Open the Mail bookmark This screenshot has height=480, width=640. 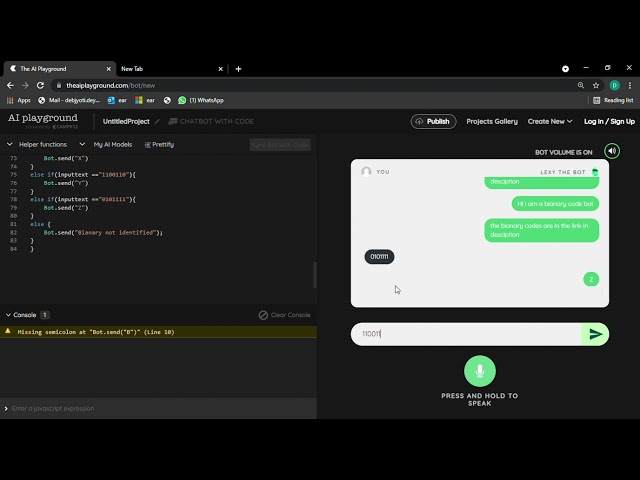69,100
